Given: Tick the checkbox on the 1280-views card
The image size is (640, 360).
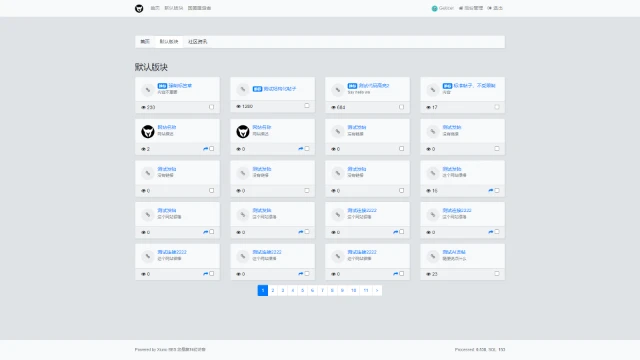Looking at the screenshot, I should tap(307, 106).
